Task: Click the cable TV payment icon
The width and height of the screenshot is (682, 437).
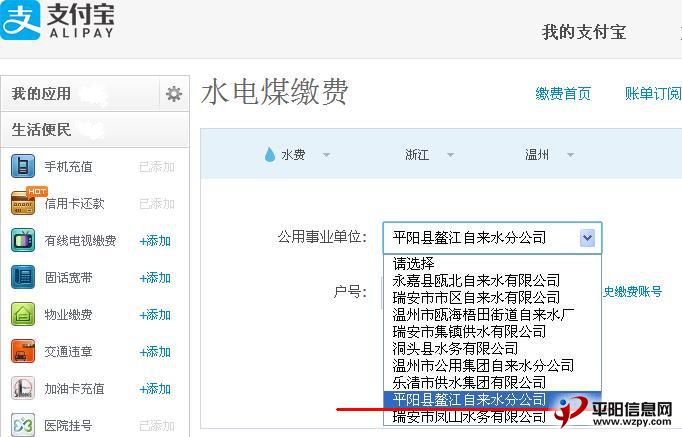Action: point(23,240)
